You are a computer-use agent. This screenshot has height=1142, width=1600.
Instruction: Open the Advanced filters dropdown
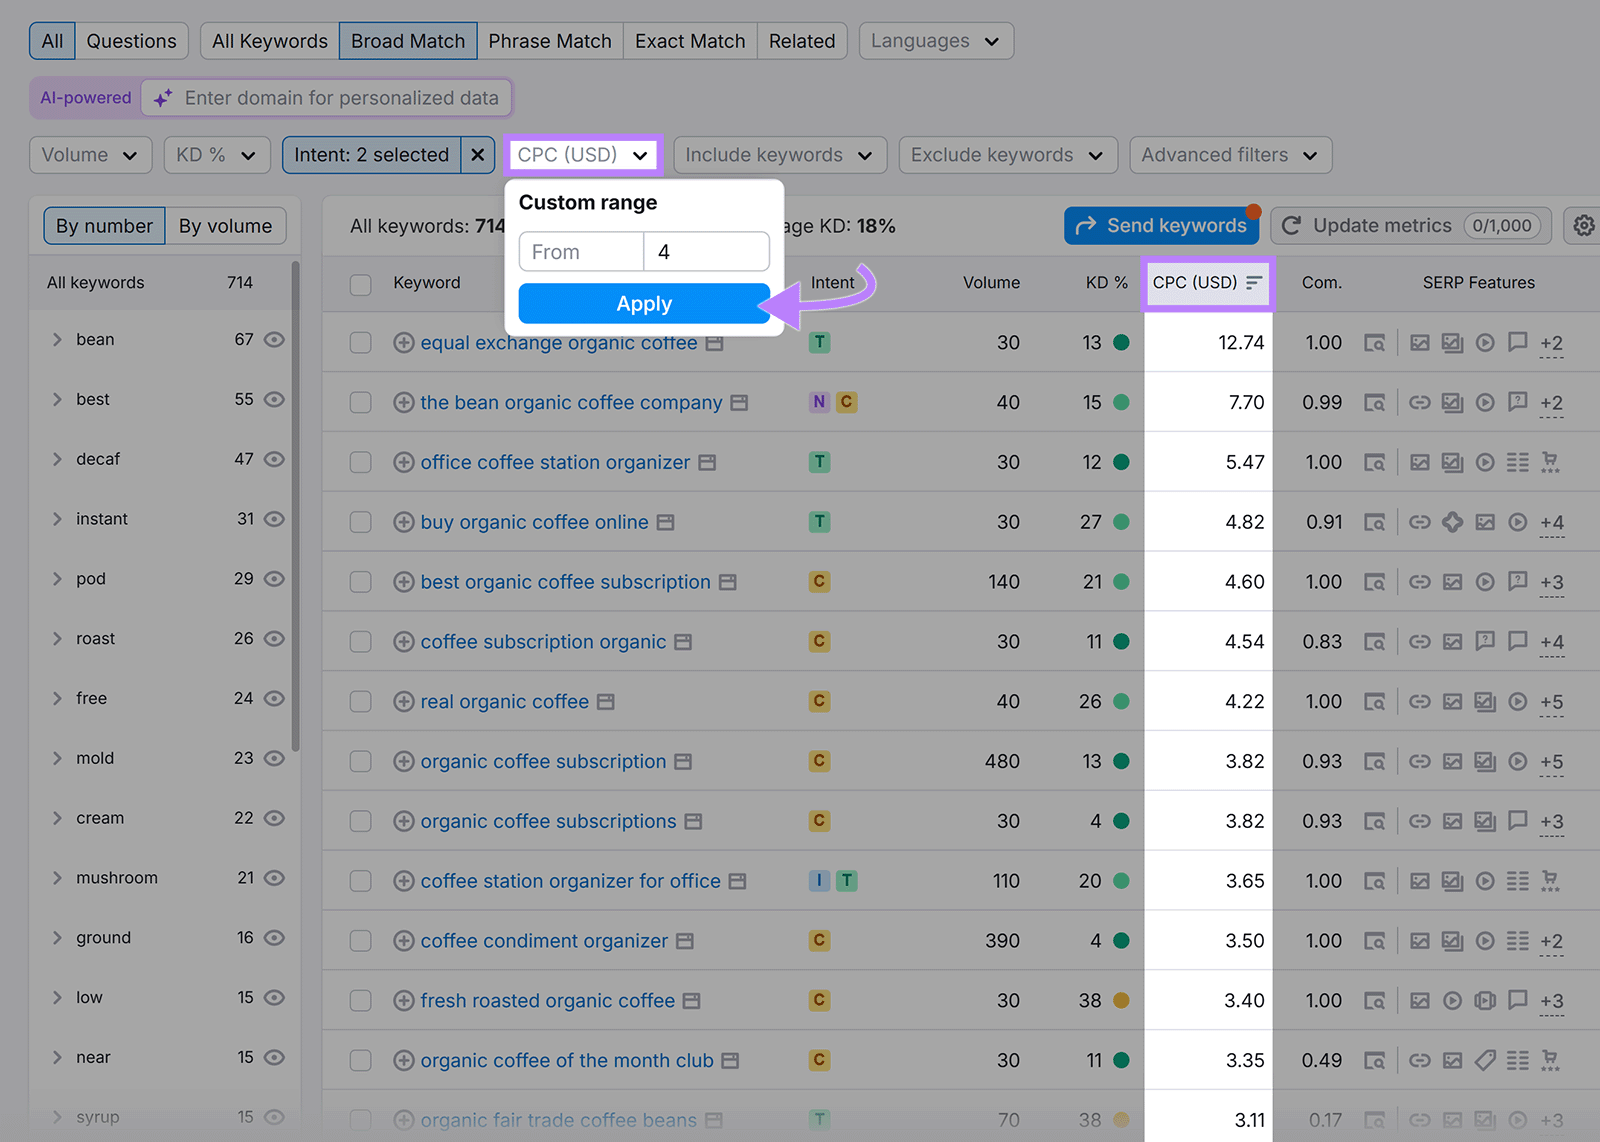tap(1229, 155)
